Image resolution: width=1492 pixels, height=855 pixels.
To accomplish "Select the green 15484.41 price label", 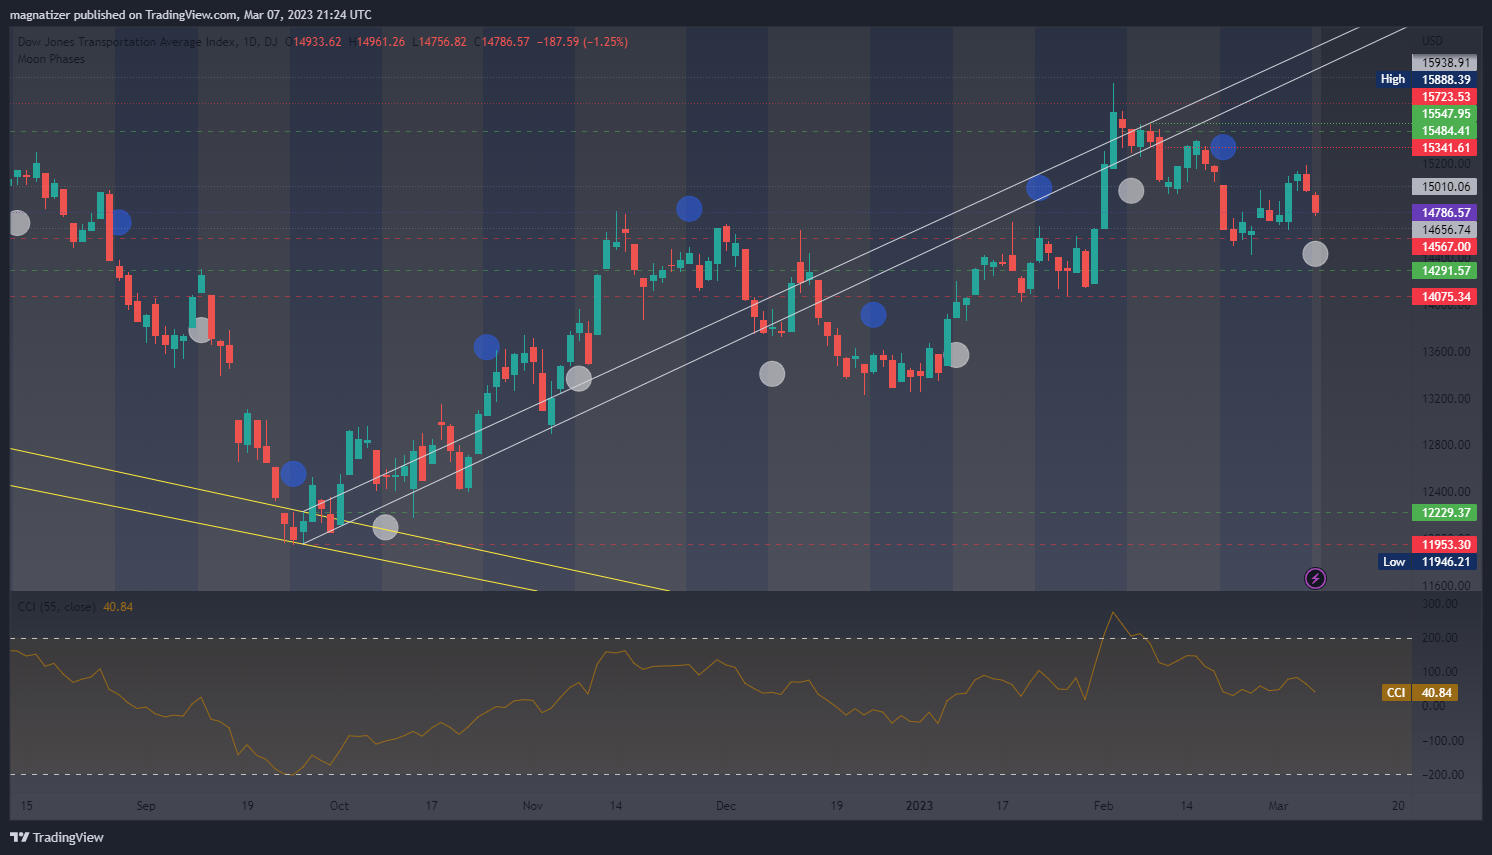I will (x=1444, y=131).
